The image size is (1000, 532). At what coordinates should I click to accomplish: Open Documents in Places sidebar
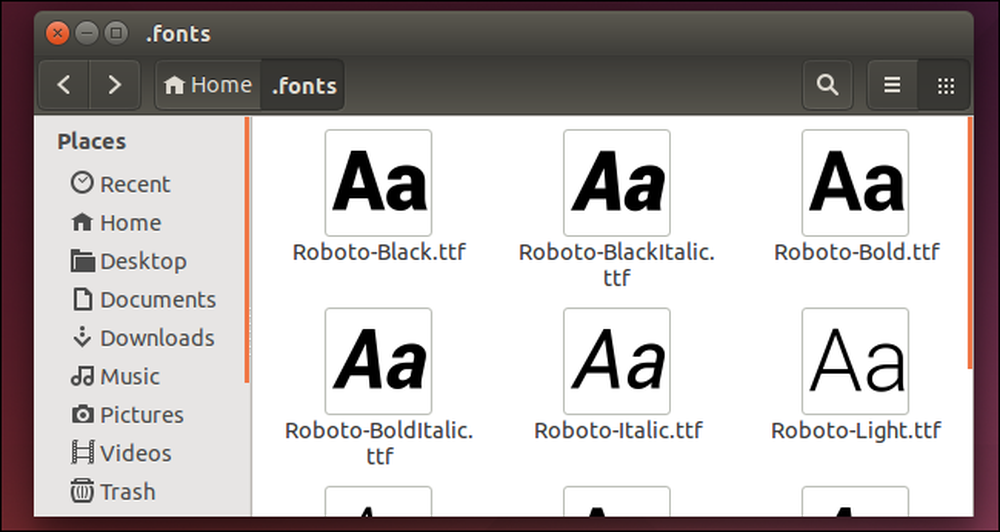pyautogui.click(x=158, y=299)
